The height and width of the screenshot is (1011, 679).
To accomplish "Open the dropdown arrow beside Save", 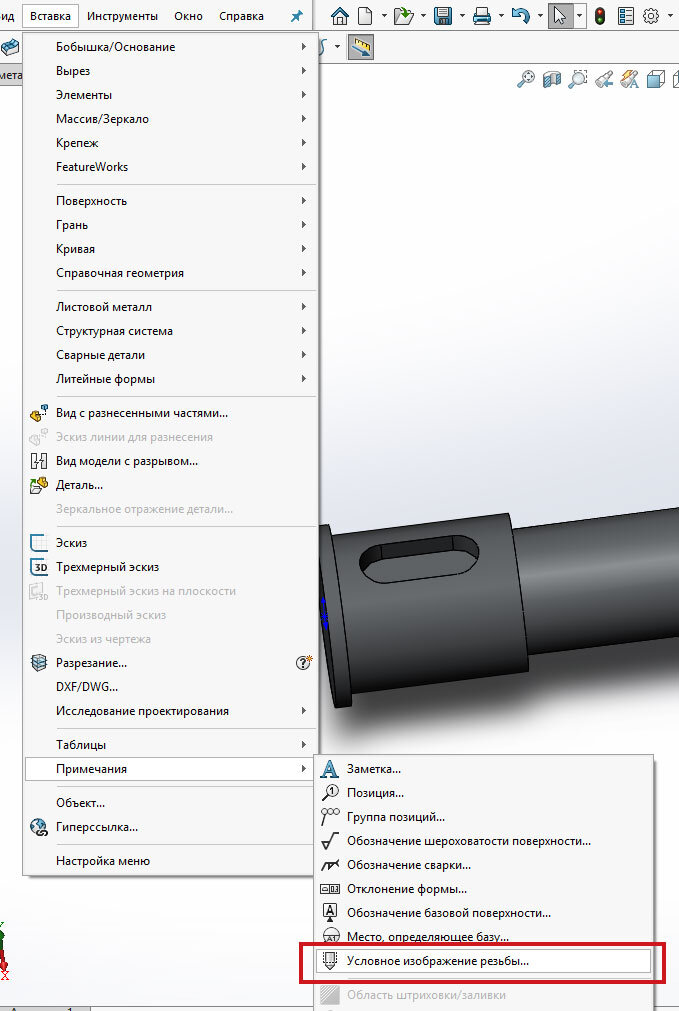I will coord(462,15).
